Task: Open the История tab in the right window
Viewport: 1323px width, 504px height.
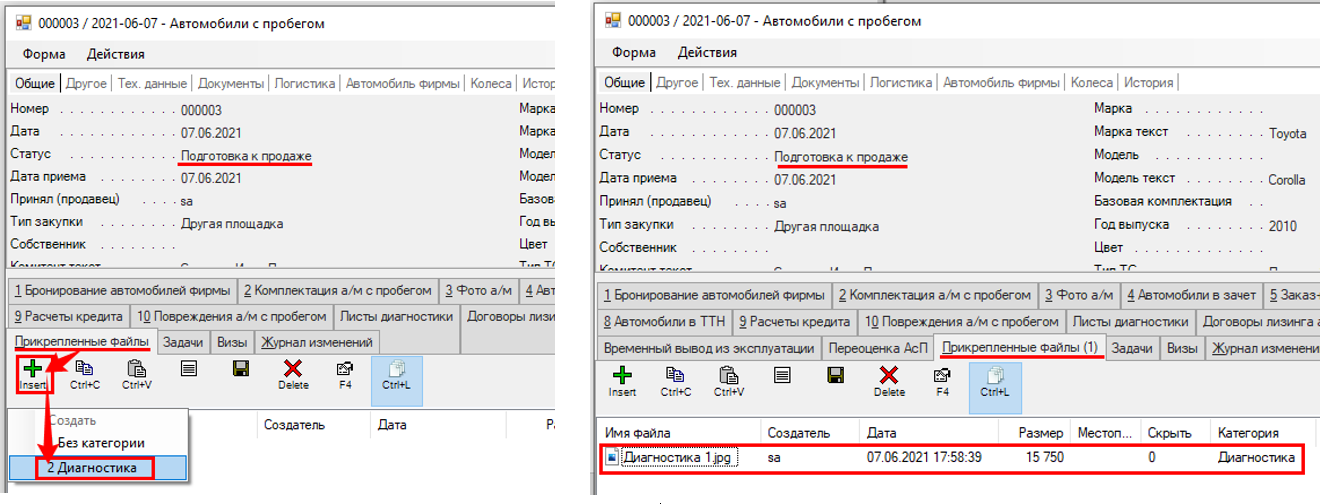Action: pyautogui.click(x=1148, y=82)
